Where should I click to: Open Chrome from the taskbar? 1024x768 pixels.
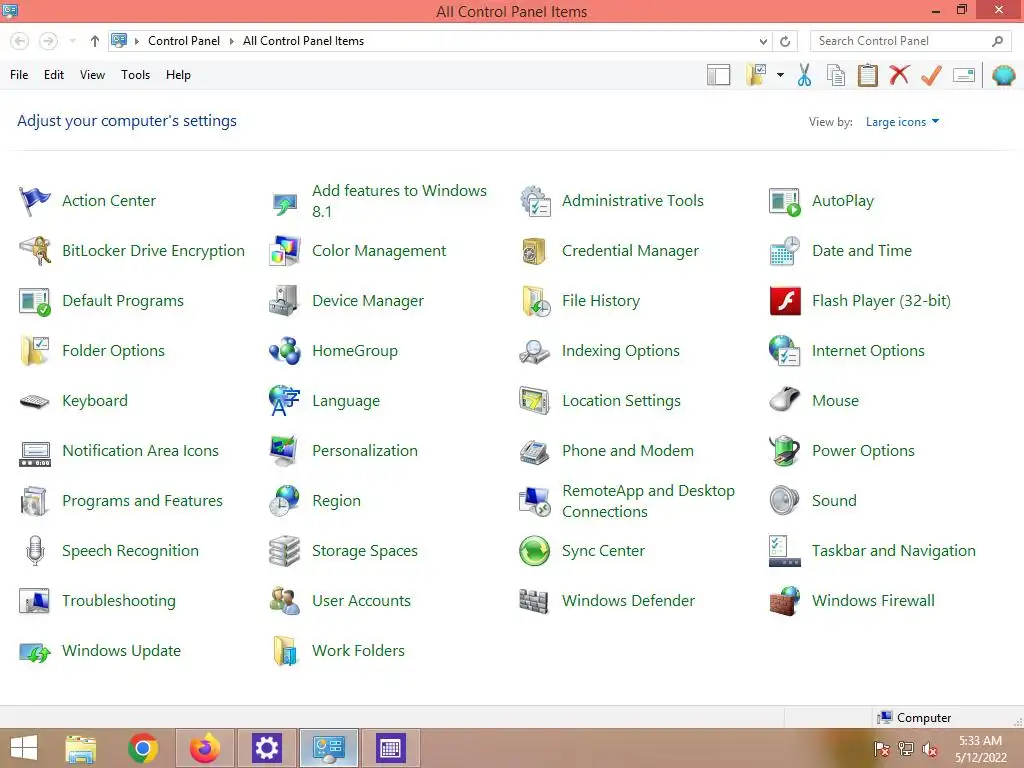point(143,748)
